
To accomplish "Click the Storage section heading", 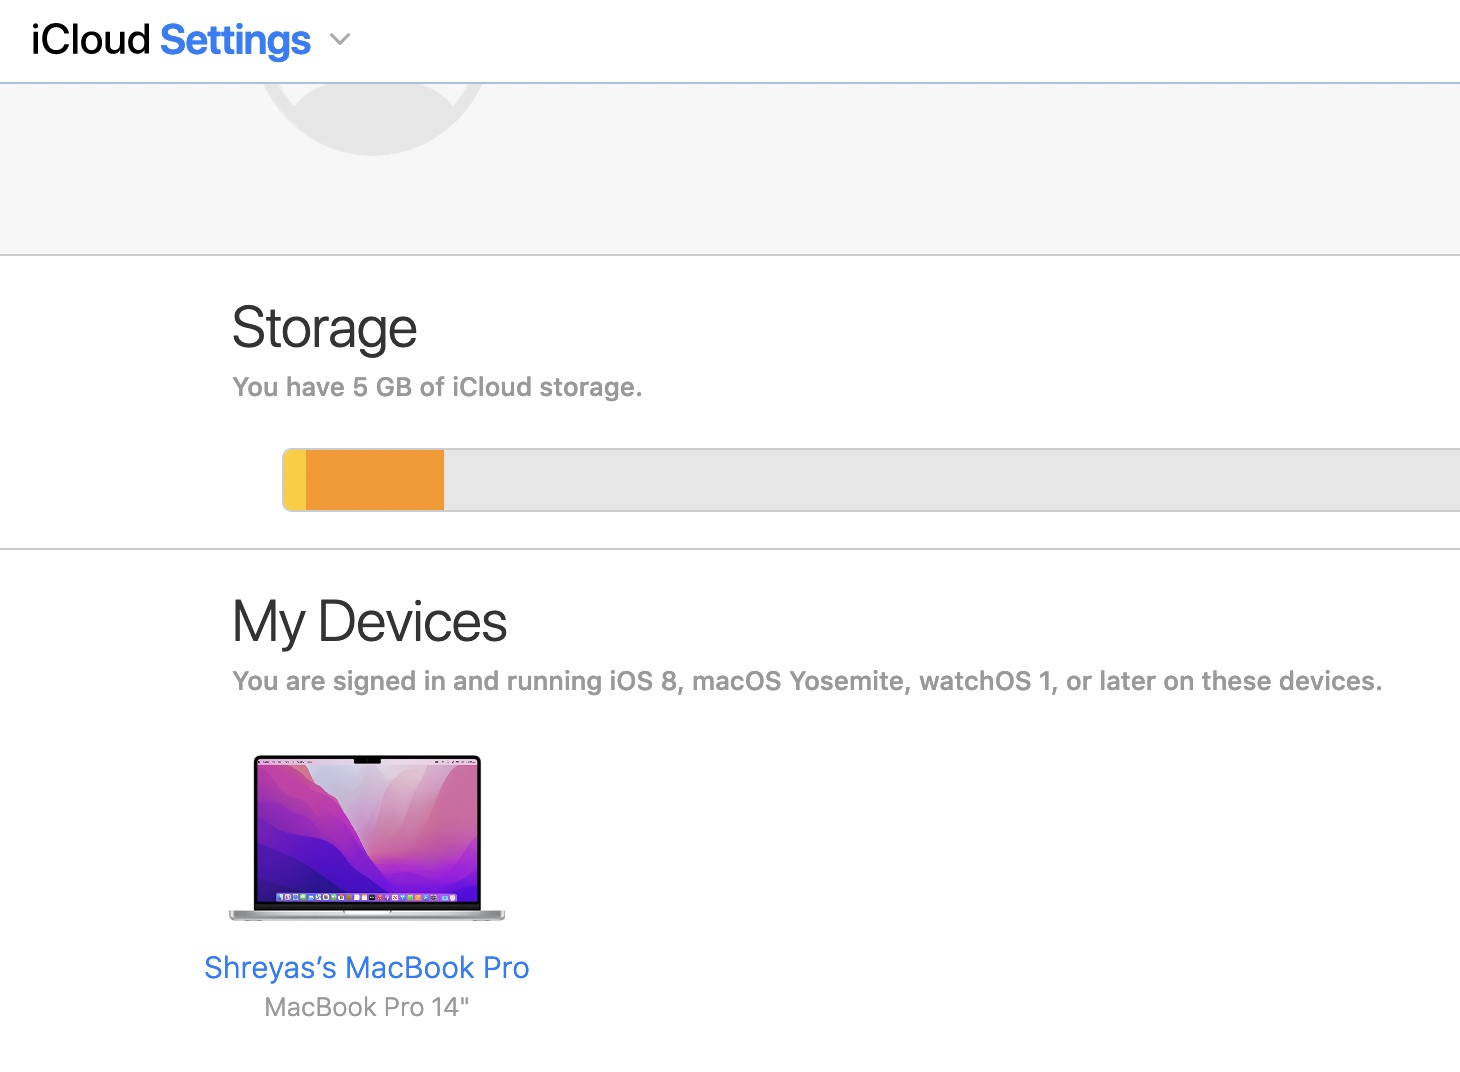I will [324, 328].
